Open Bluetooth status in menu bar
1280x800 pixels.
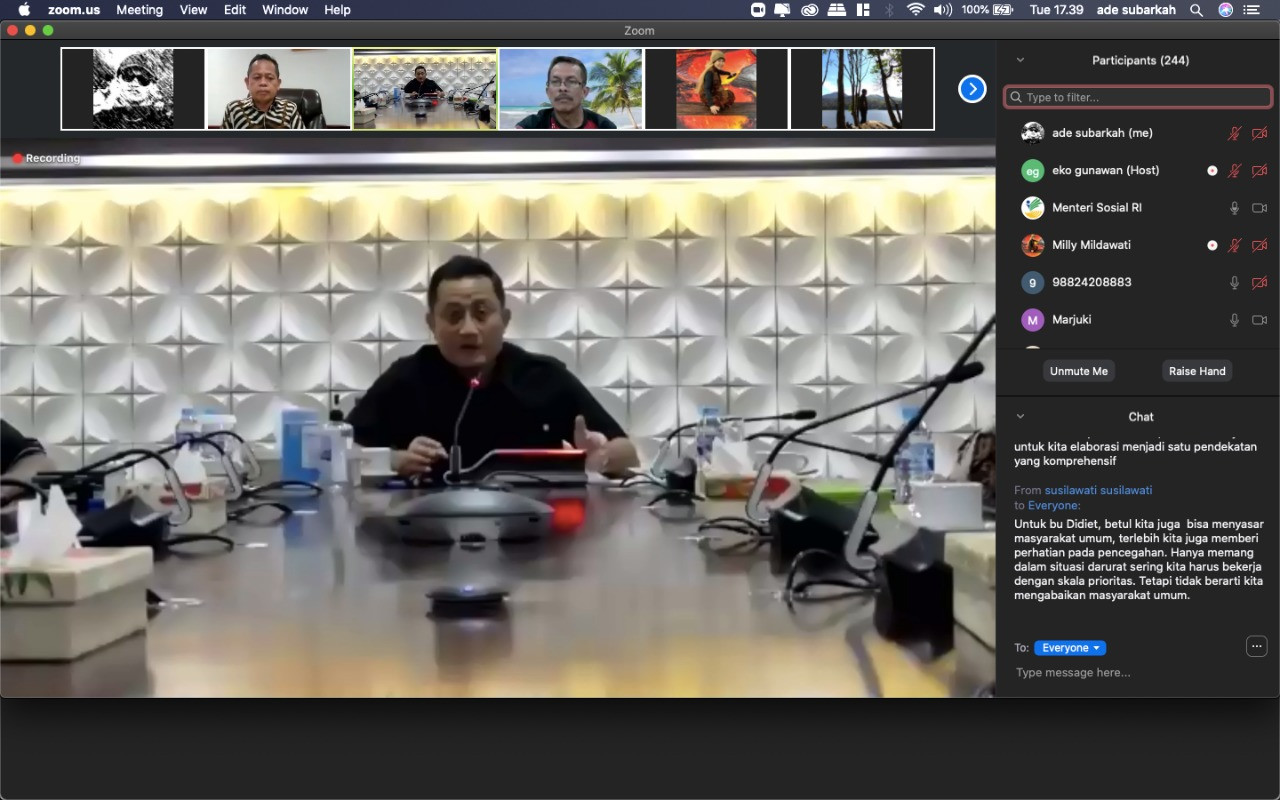coord(888,10)
